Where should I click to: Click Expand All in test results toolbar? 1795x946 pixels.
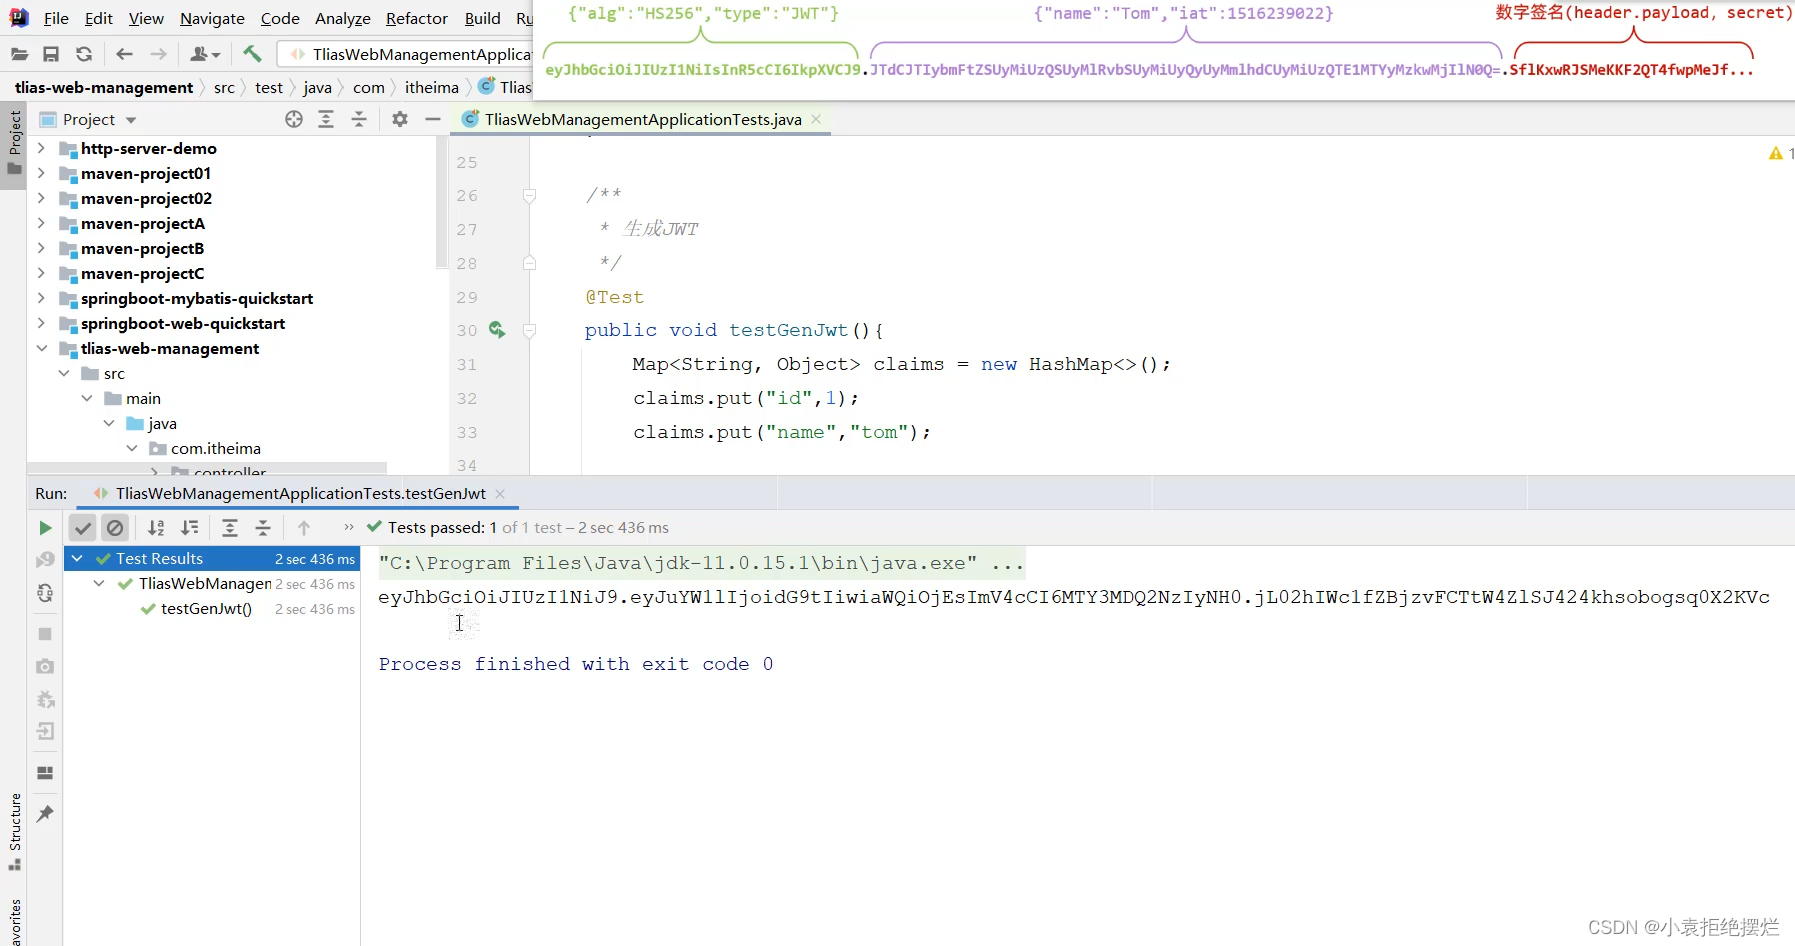pos(230,528)
